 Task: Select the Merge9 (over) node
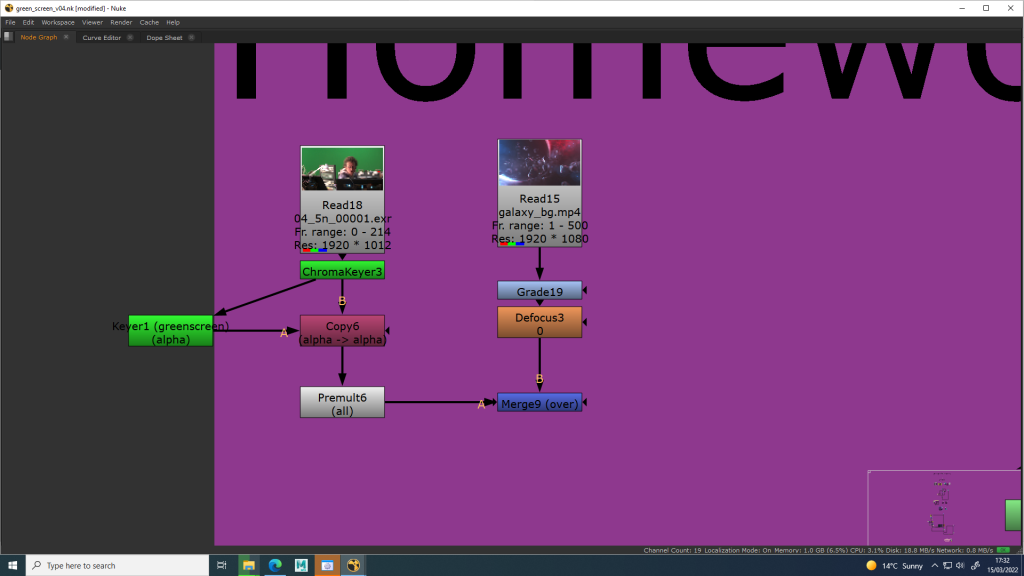click(x=539, y=403)
